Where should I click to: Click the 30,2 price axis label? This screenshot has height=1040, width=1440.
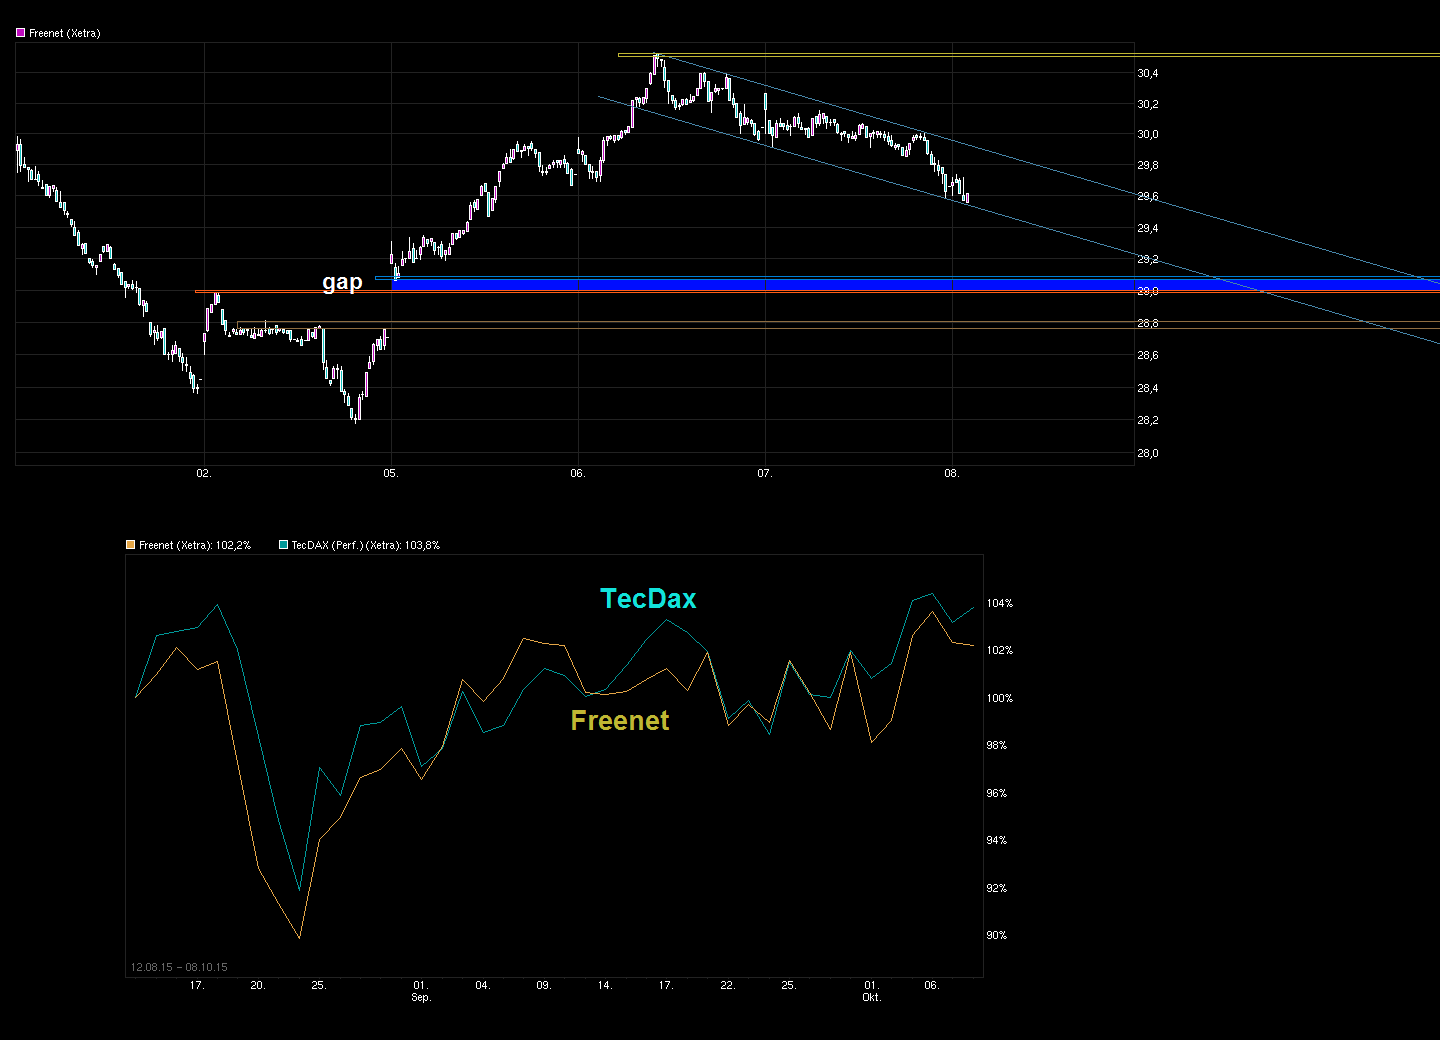click(x=1148, y=104)
